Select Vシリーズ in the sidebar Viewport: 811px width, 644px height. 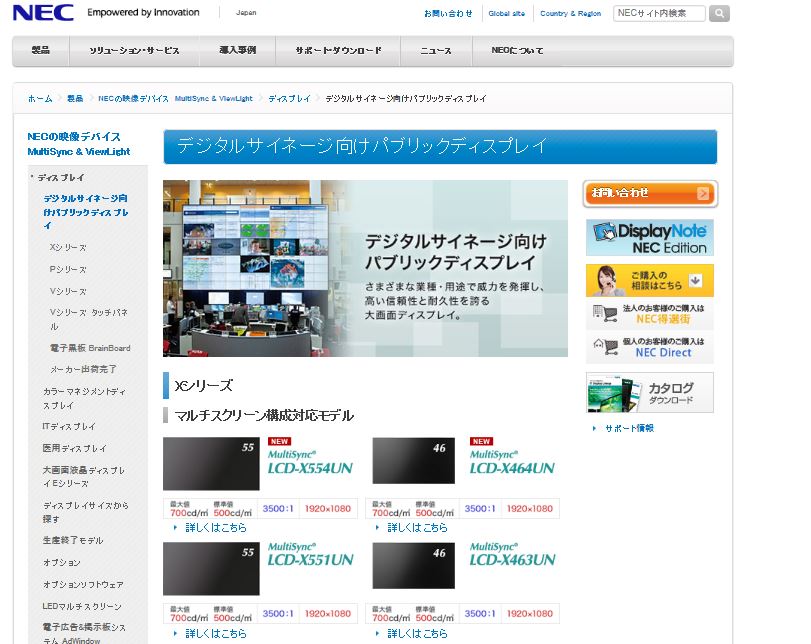68,291
